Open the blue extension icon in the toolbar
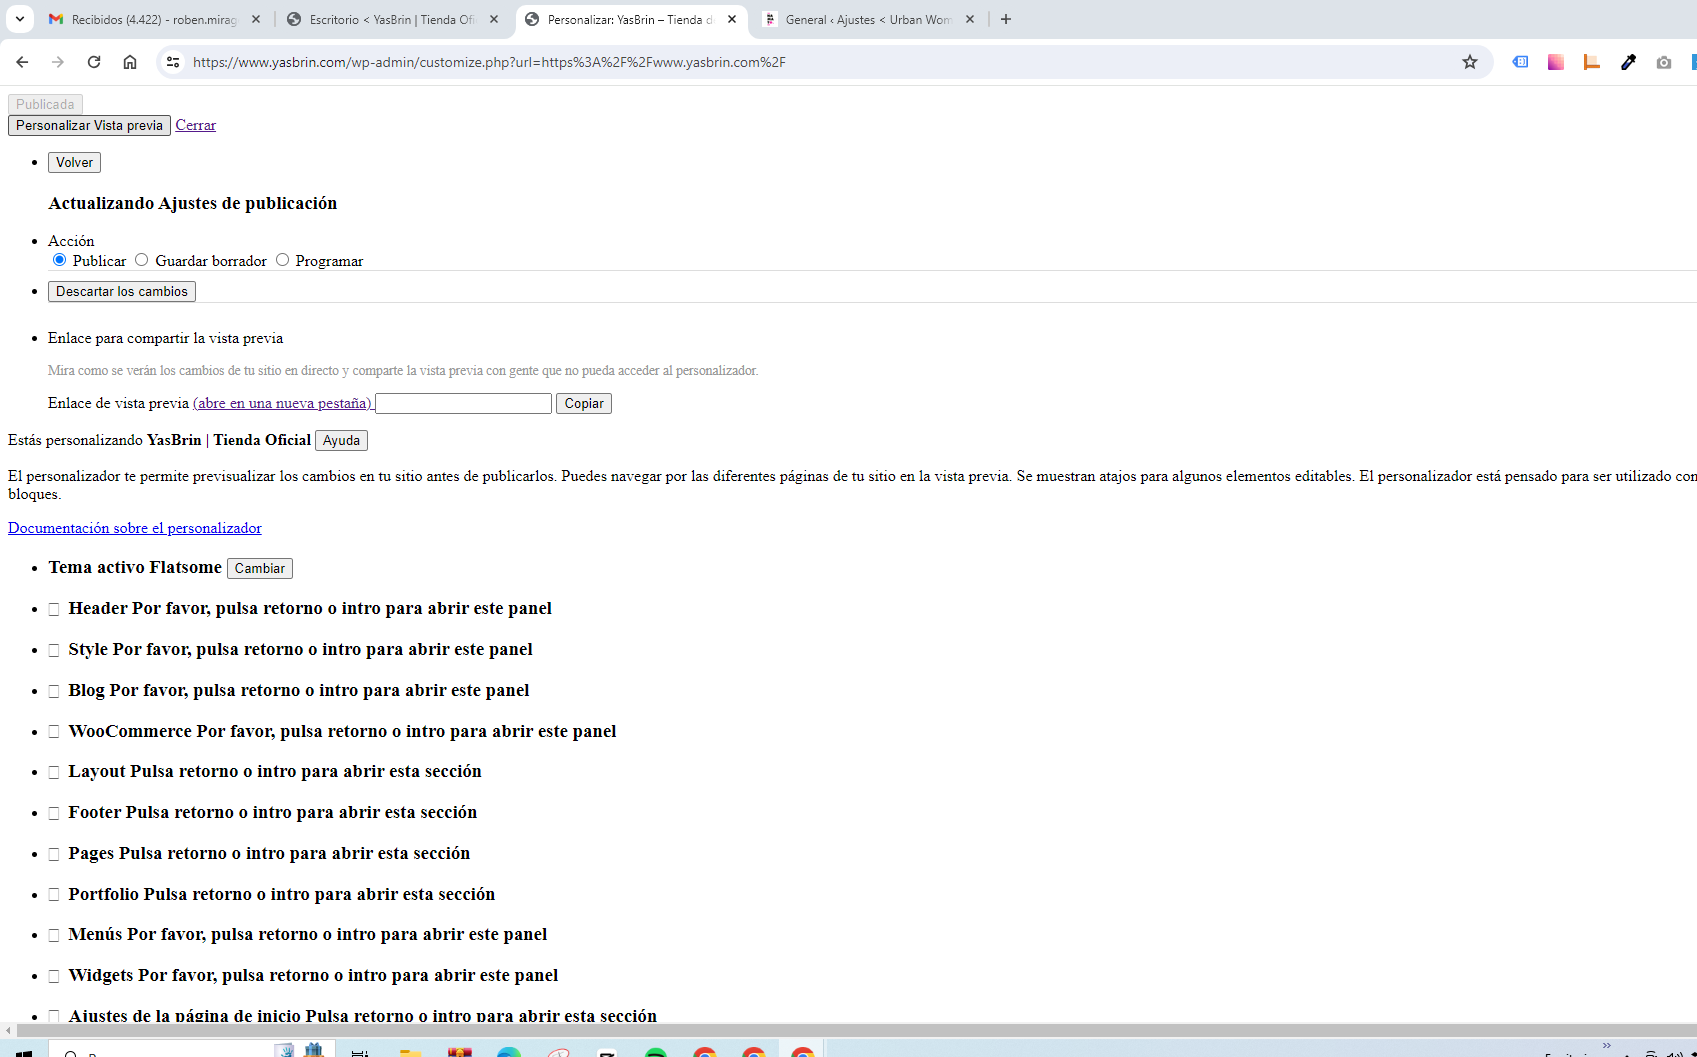The width and height of the screenshot is (1697, 1057). (1520, 62)
